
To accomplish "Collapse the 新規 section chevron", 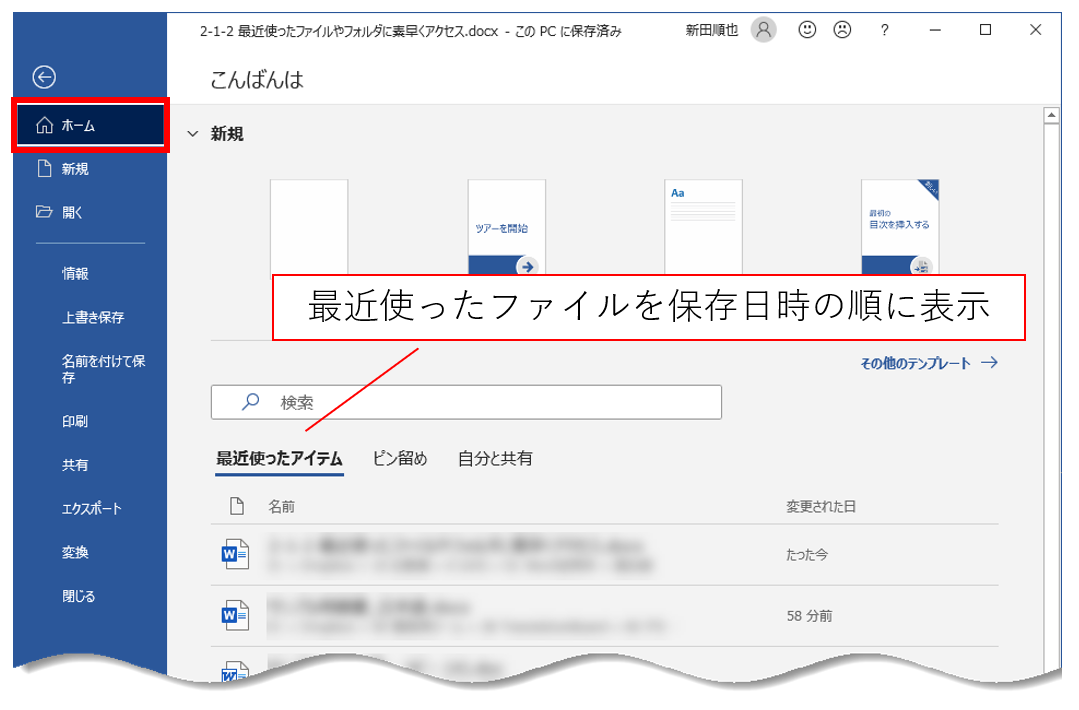I will [193, 135].
